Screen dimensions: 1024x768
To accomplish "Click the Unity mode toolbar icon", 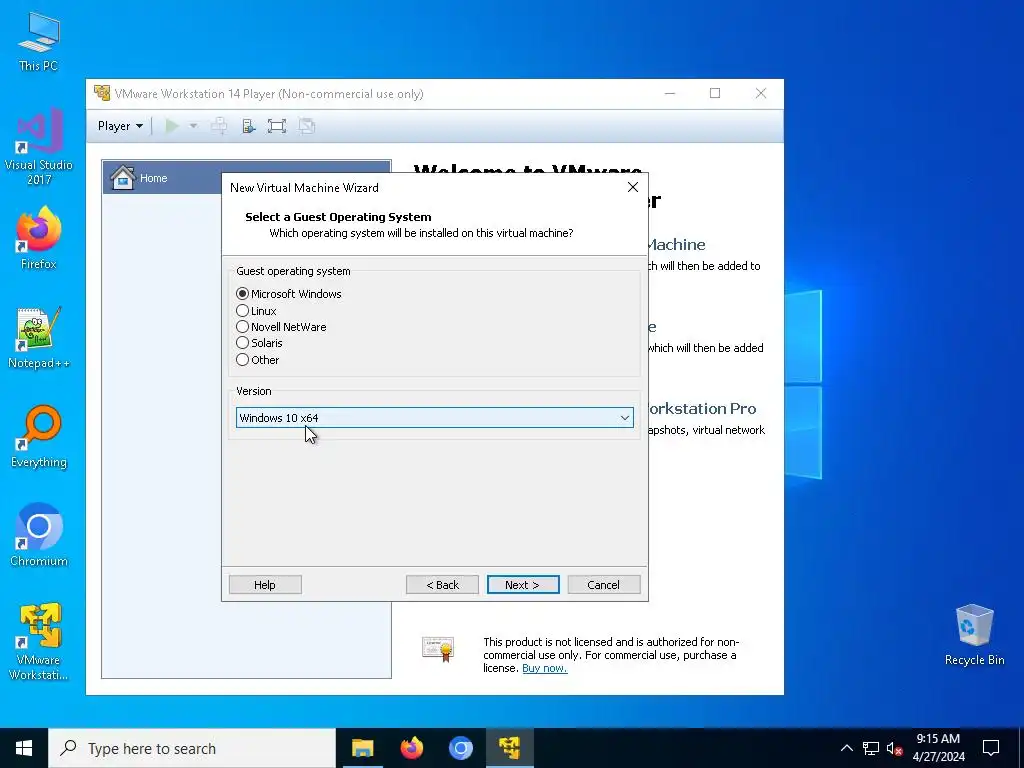I will click(306, 126).
